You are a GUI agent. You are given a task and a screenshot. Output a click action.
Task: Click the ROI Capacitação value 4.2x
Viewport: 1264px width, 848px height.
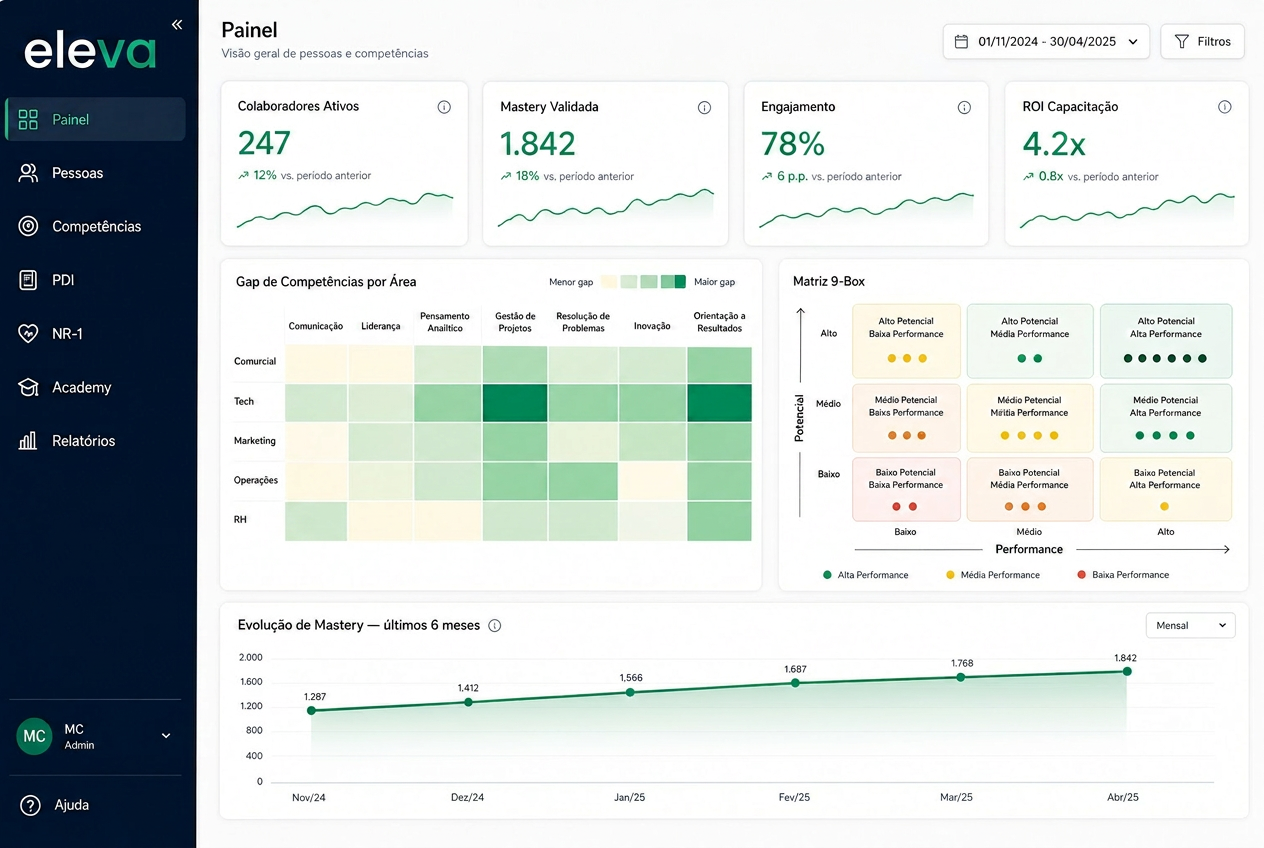1054,144
